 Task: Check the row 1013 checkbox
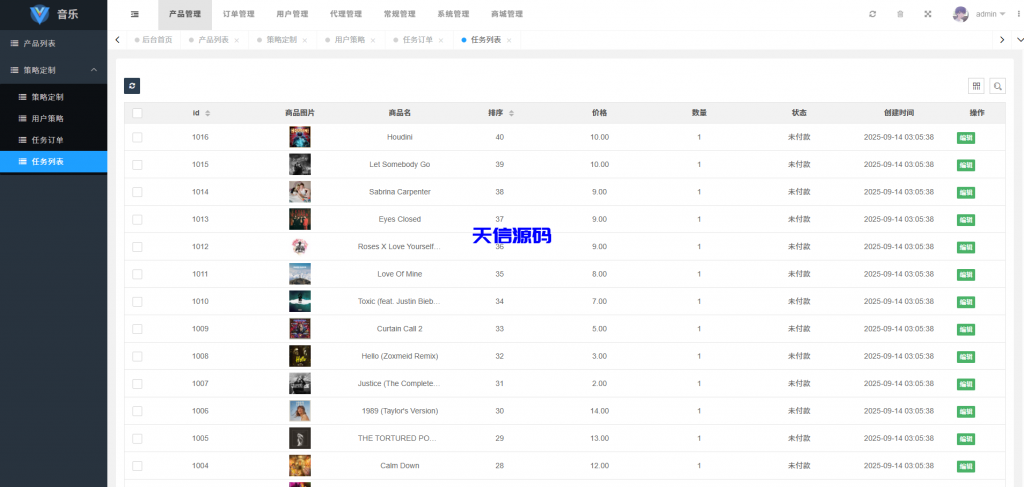click(x=137, y=219)
